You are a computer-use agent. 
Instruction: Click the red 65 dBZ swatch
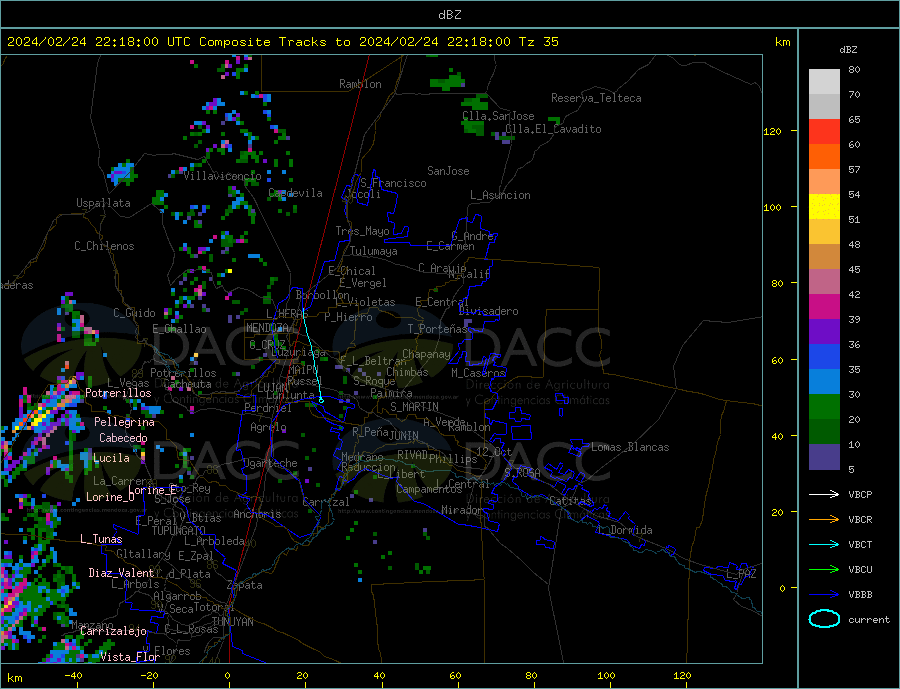[824, 131]
